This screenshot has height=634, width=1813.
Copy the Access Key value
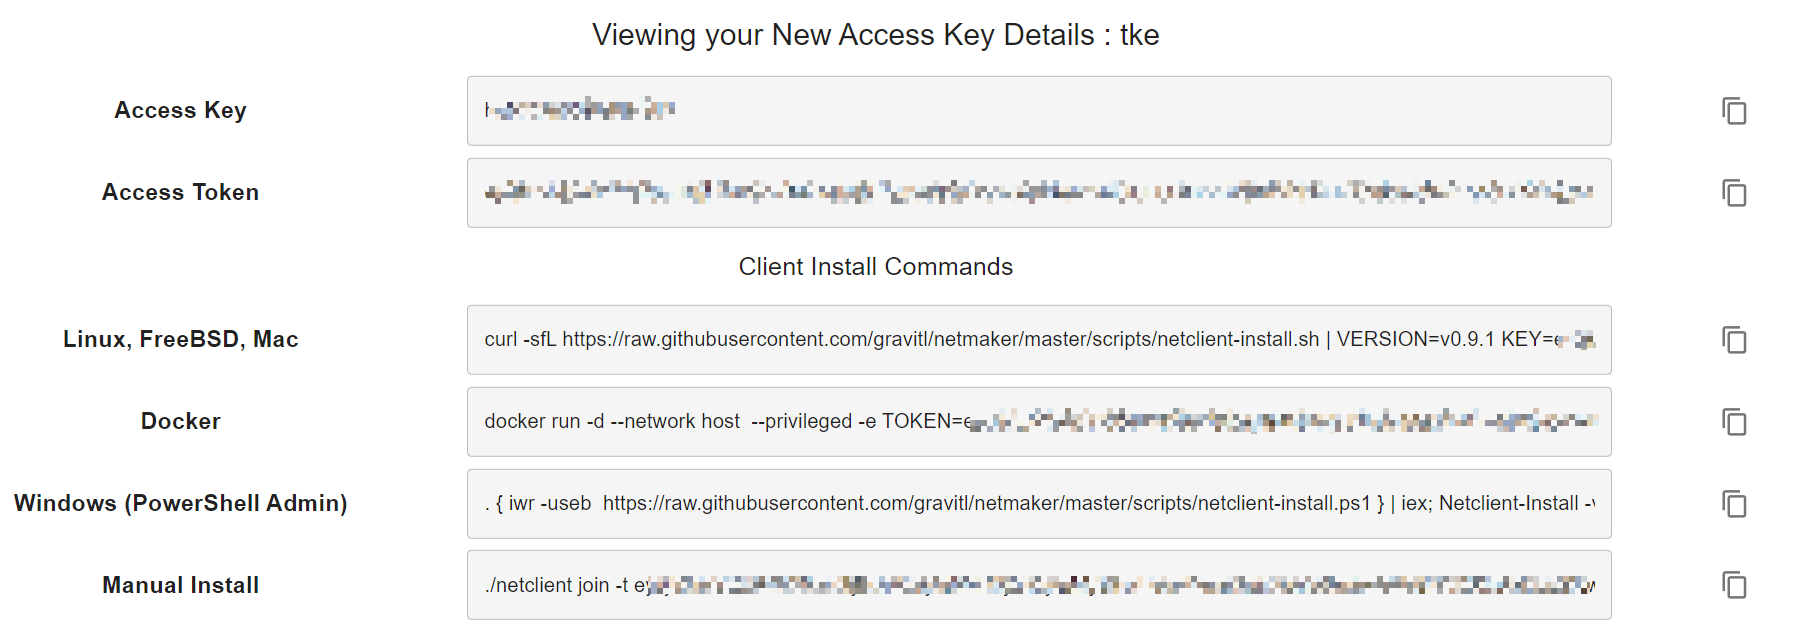click(x=1734, y=111)
